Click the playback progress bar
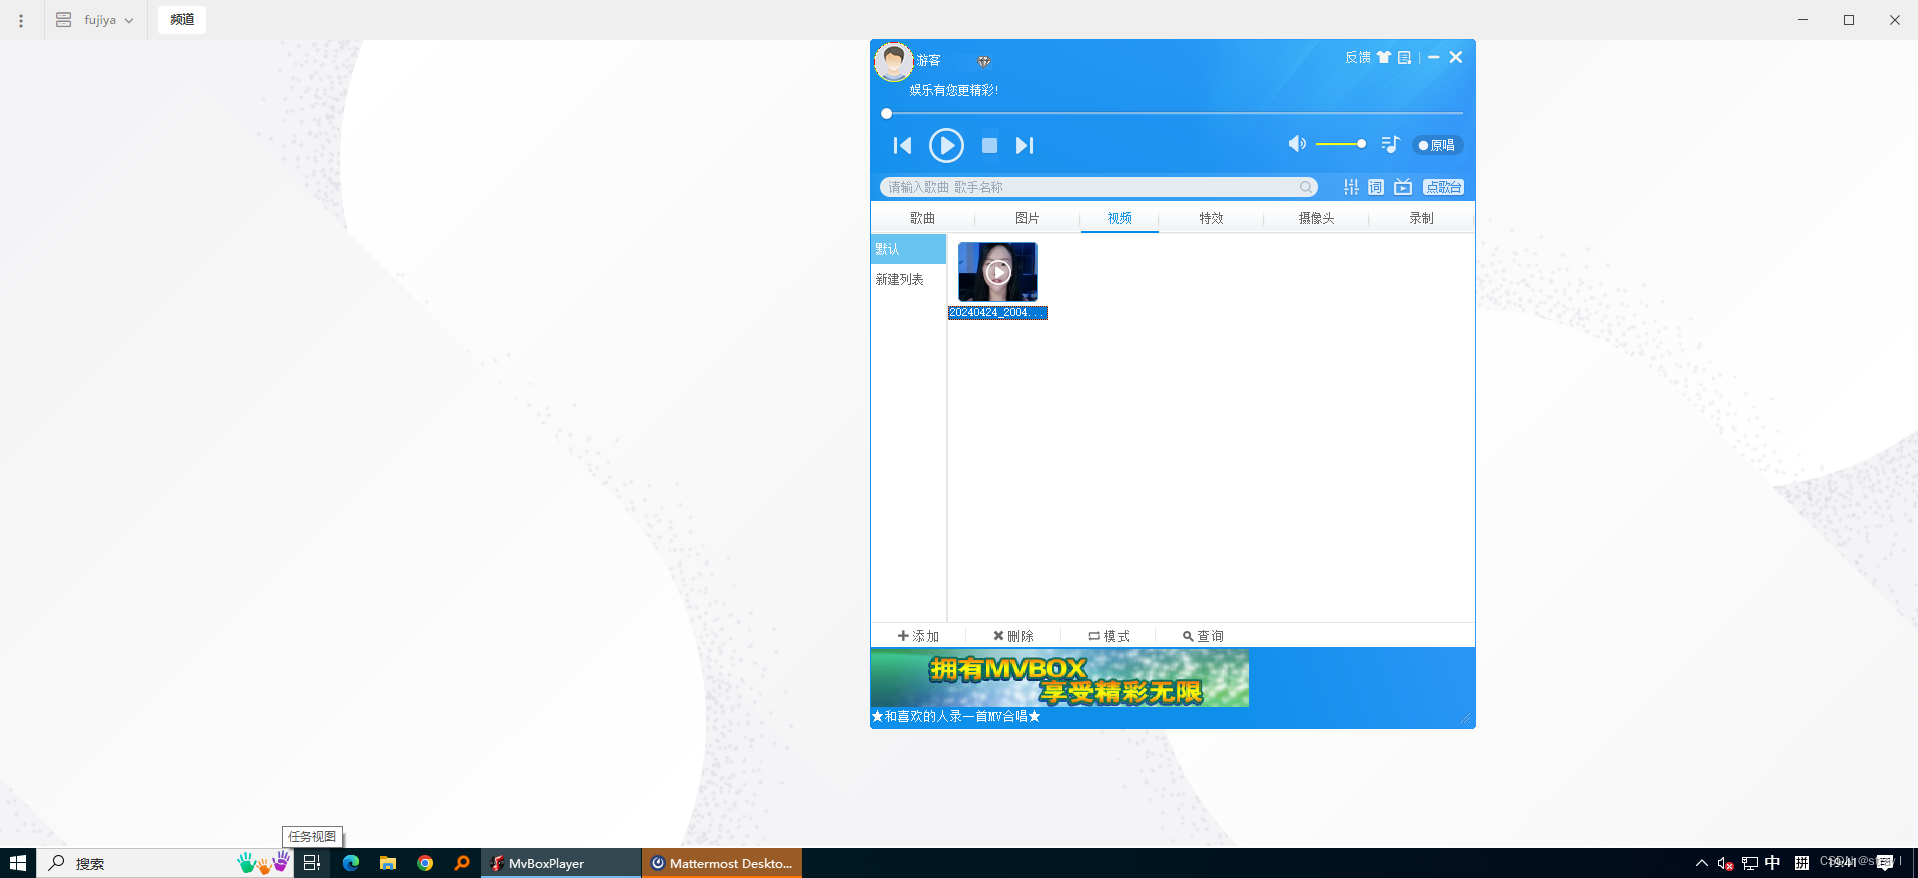The height and width of the screenshot is (878, 1918). 1172,113
